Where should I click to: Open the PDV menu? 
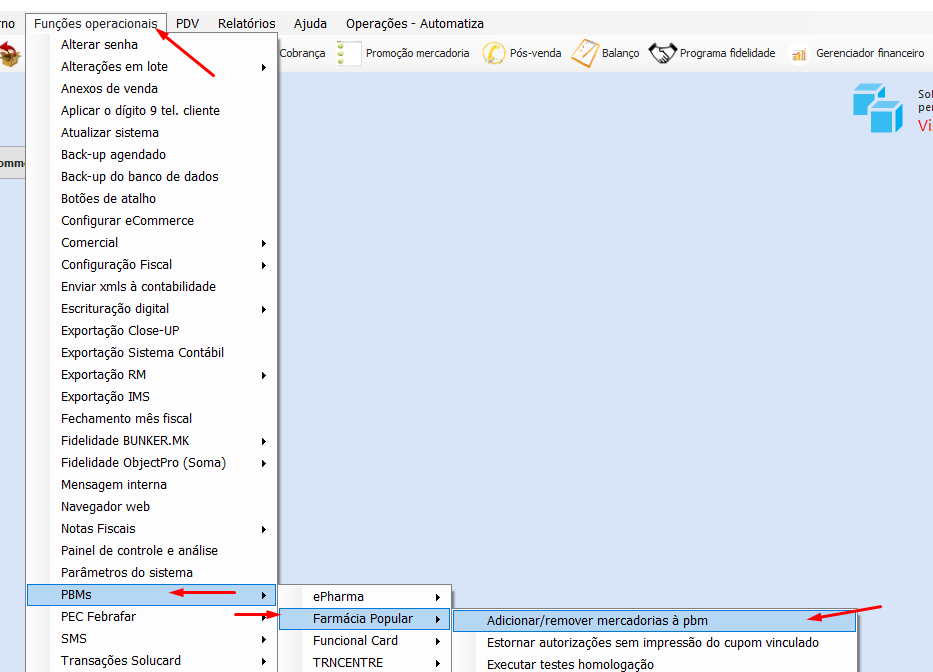(187, 23)
